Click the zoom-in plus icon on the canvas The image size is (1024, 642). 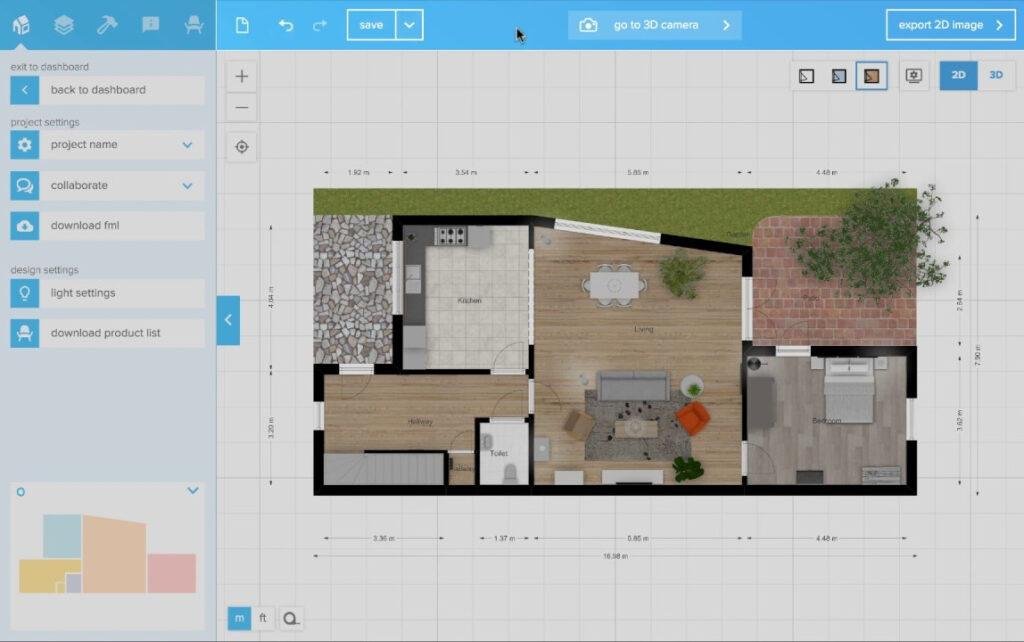coord(242,75)
